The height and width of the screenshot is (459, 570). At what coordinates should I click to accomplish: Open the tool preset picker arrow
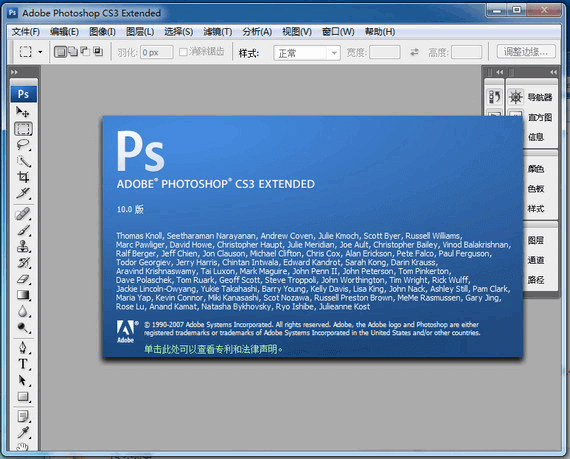coord(40,52)
